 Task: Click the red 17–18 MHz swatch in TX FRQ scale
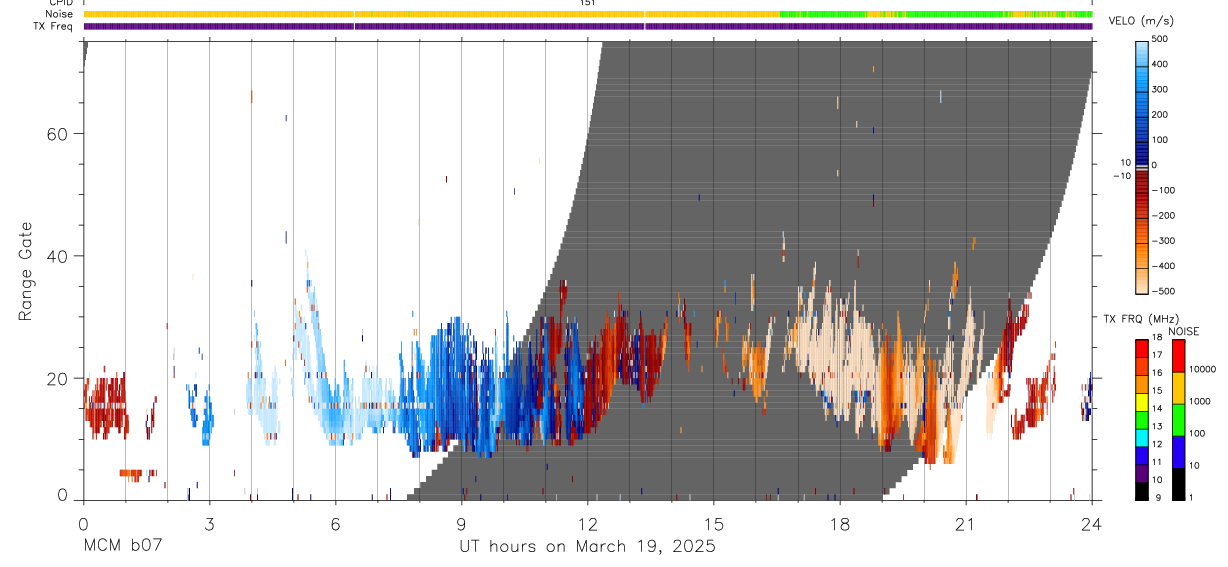click(x=1143, y=348)
